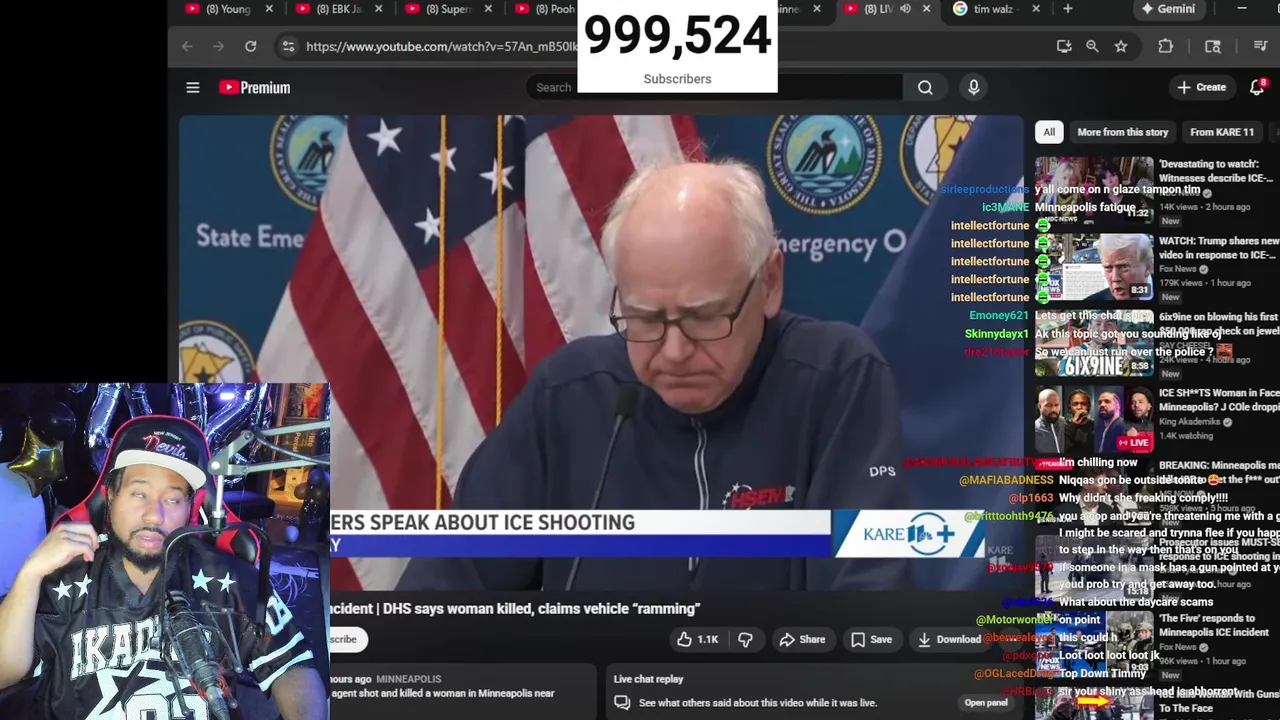Share the video
Screen dimensions: 1280x720
click(x=802, y=639)
